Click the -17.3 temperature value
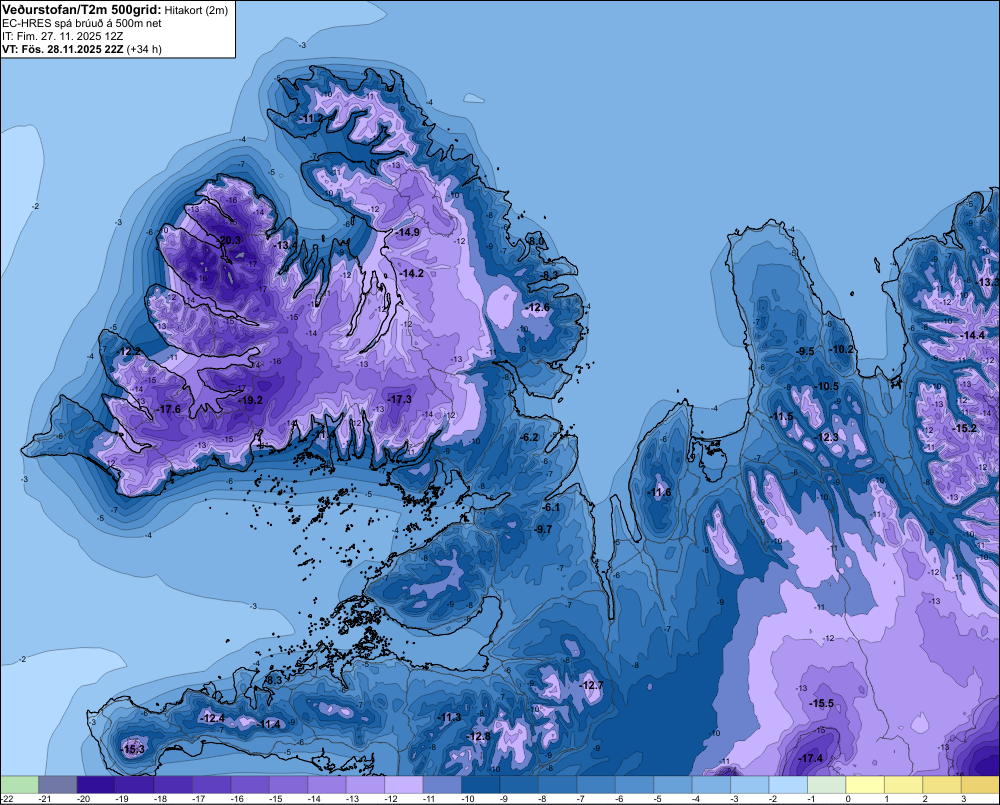 click(x=399, y=399)
